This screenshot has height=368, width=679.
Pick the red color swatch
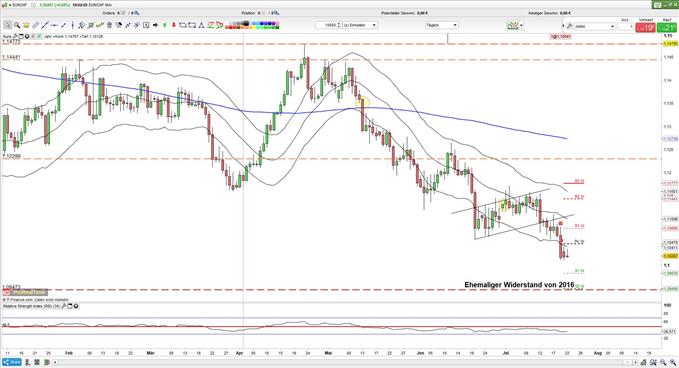click(230, 27)
